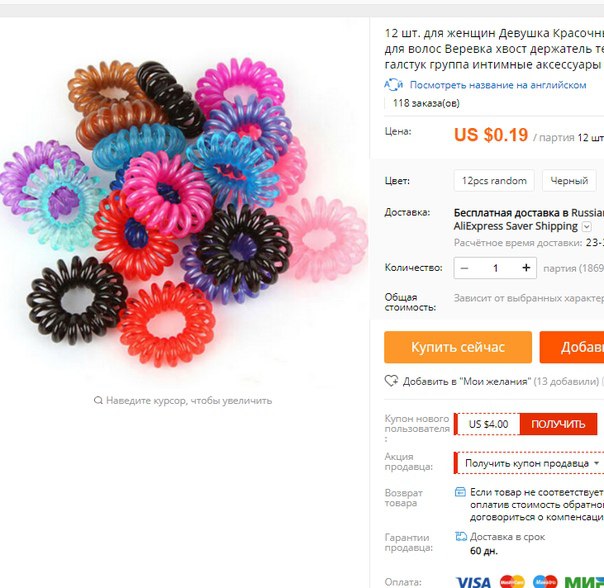This screenshot has height=588, width=604.
Task: Click the VISA payment logo
Action: (473, 582)
